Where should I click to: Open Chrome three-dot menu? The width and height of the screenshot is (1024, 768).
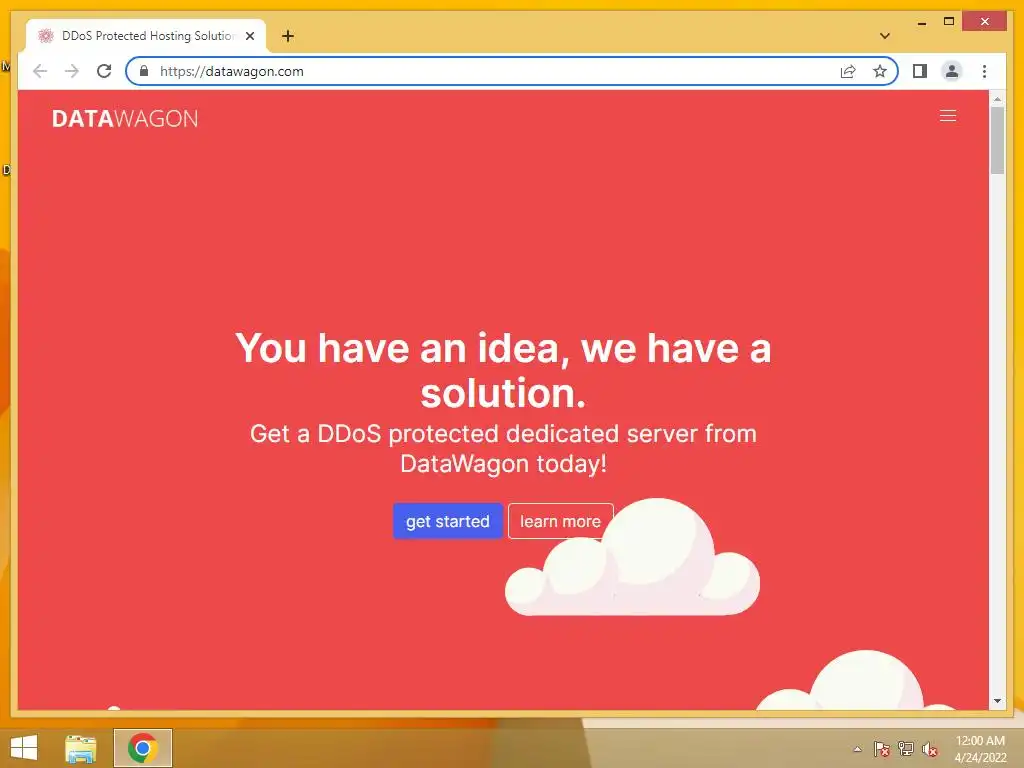pos(984,71)
